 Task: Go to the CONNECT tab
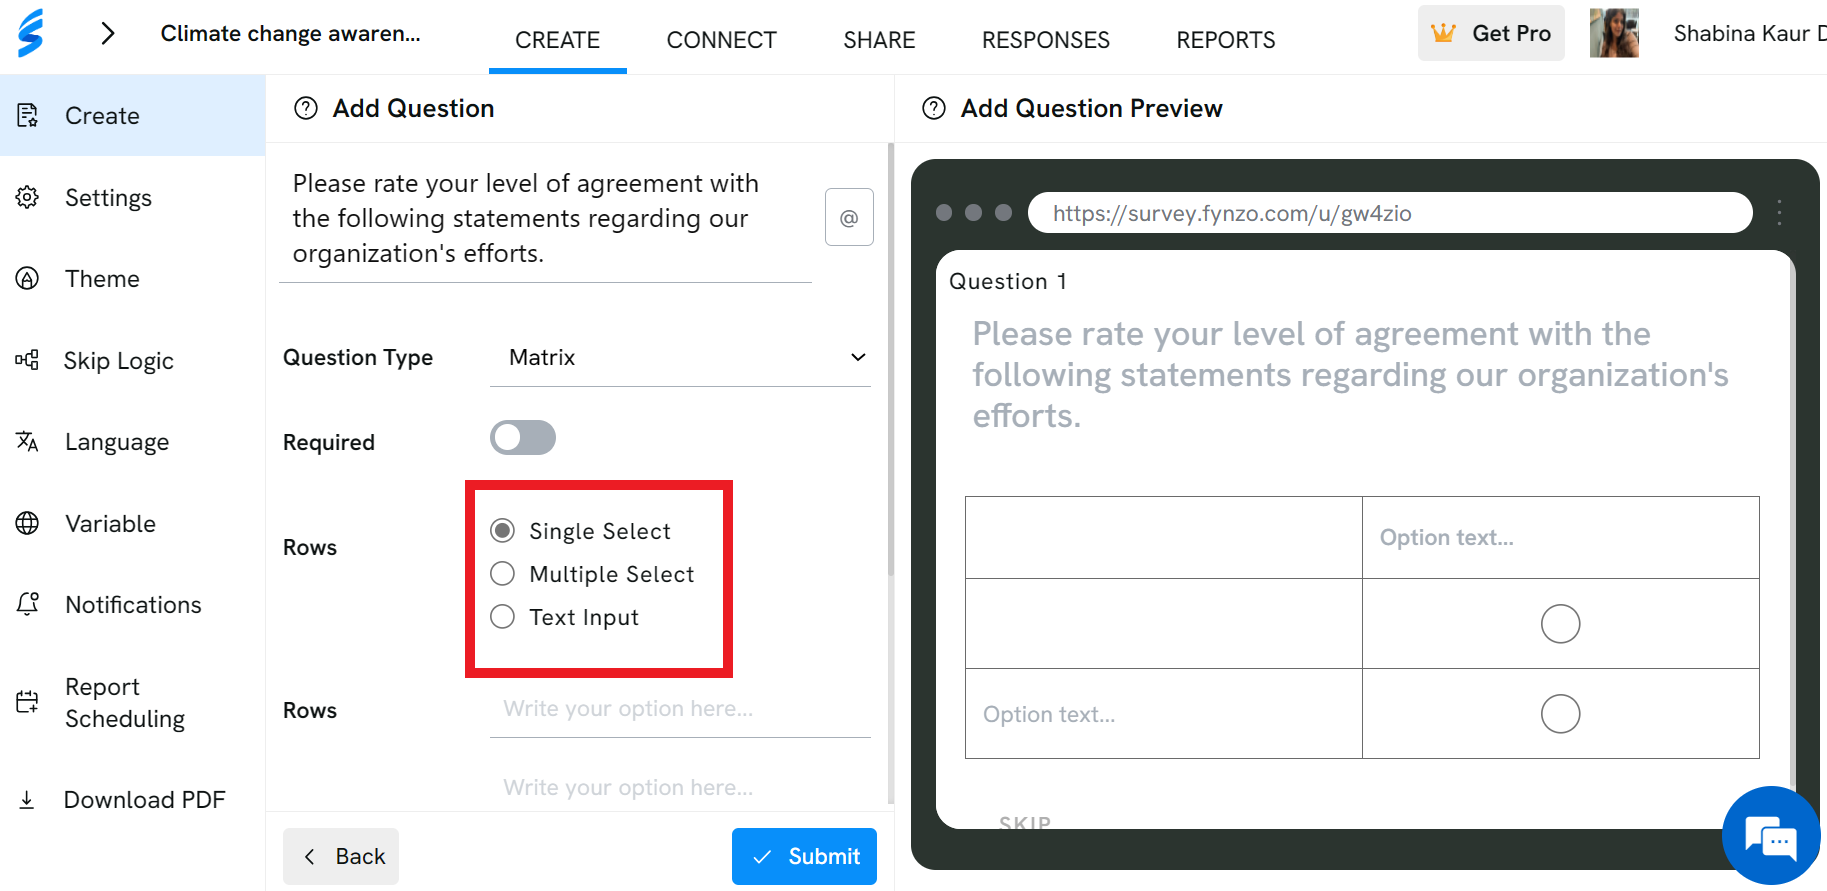721,40
